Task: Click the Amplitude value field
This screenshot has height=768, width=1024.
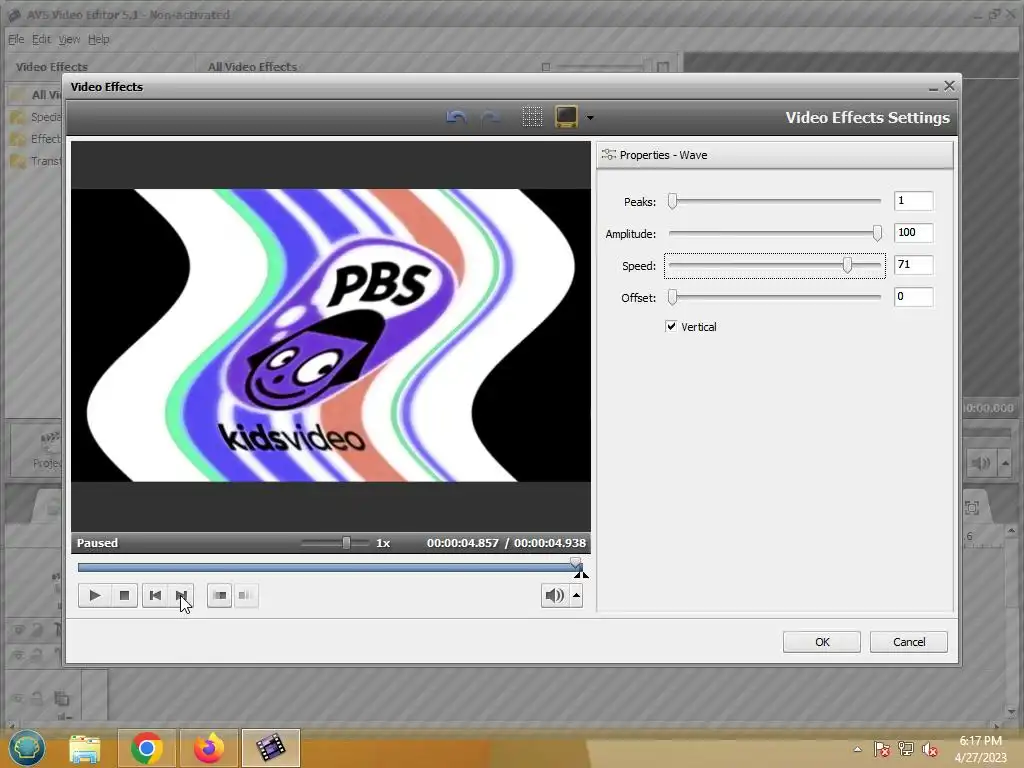Action: (913, 232)
